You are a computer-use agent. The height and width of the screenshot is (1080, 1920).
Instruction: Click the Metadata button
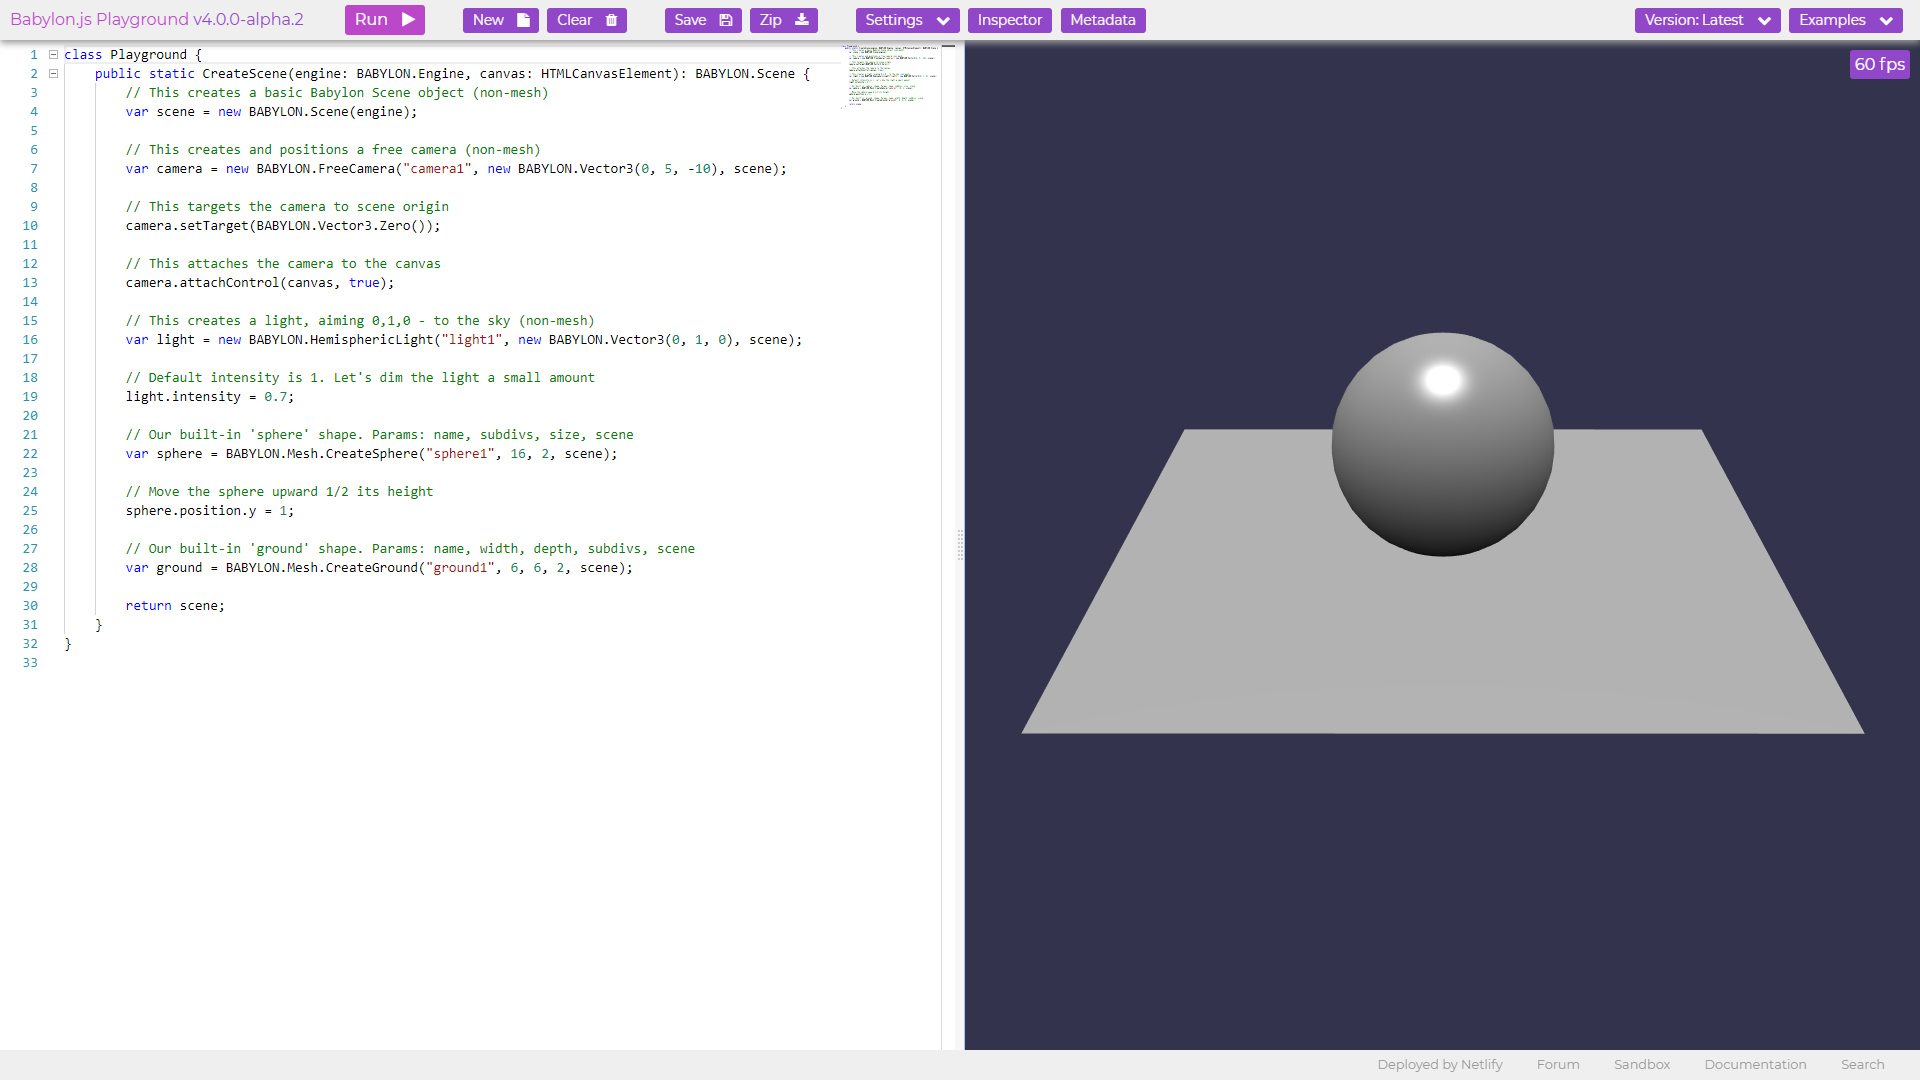pyautogui.click(x=1102, y=20)
